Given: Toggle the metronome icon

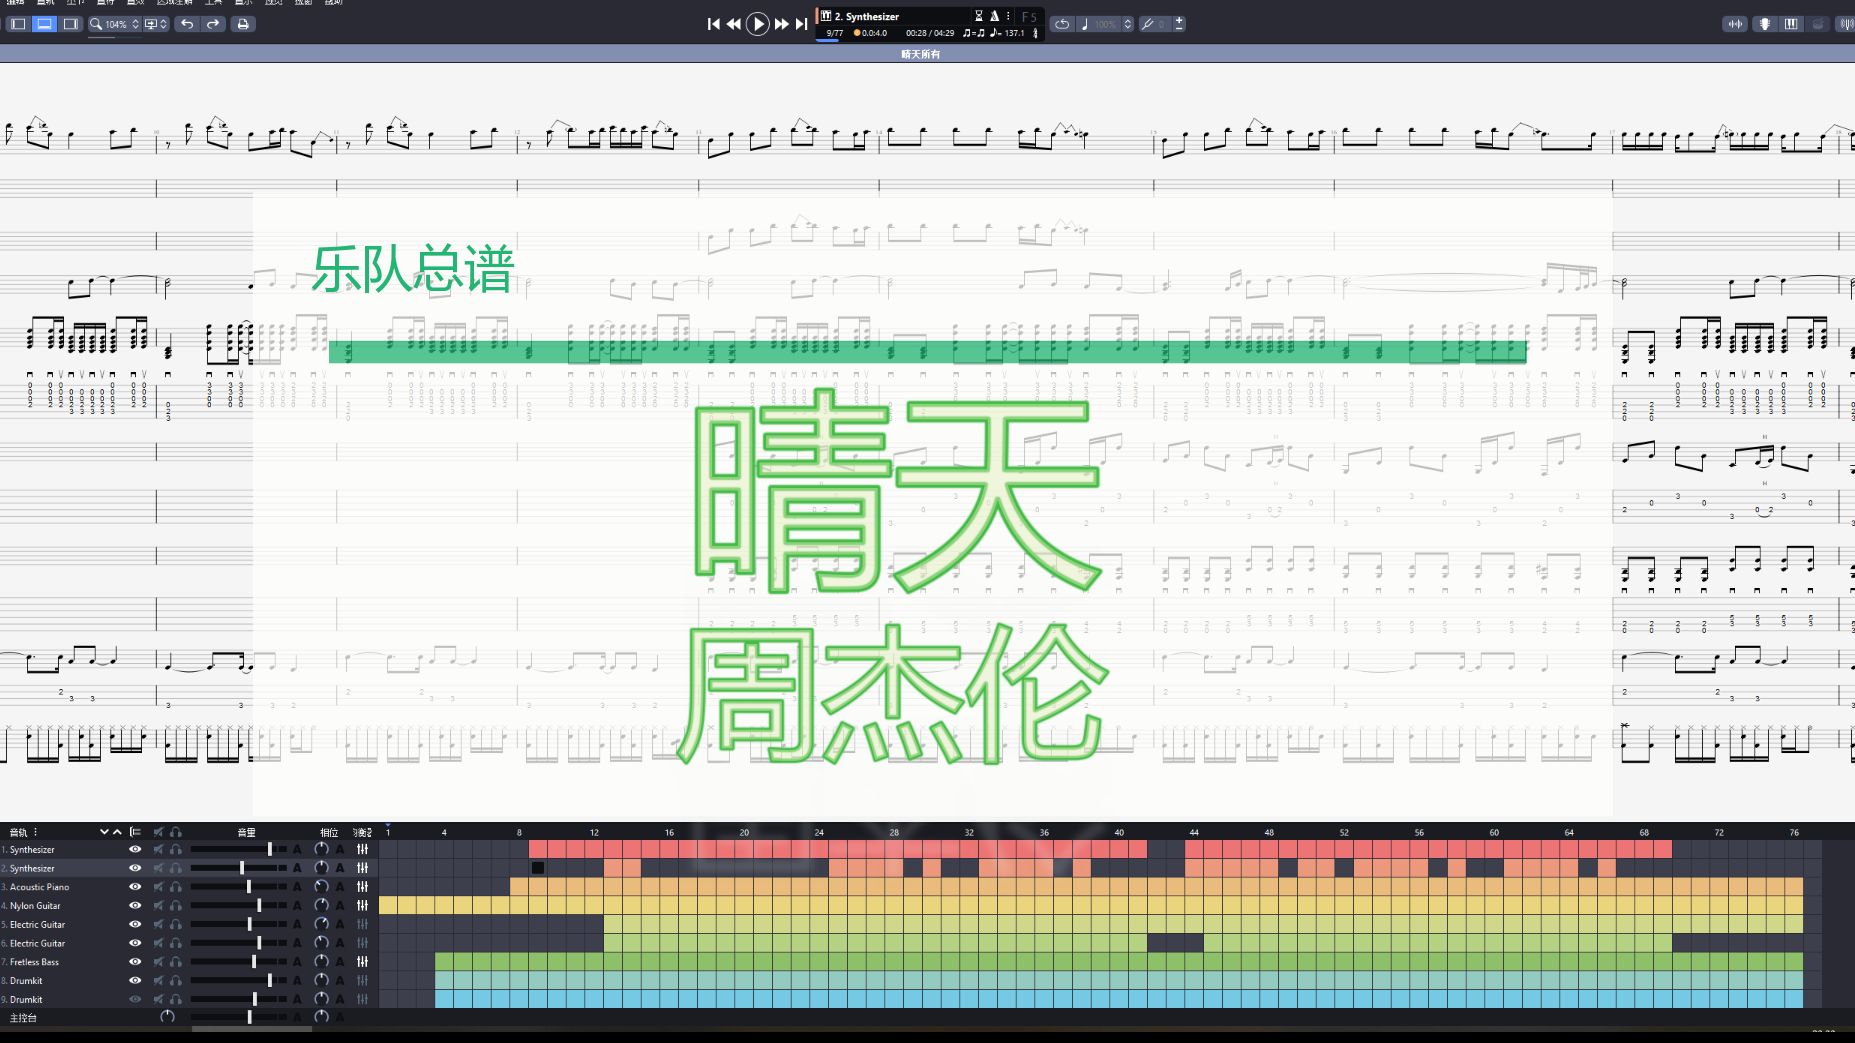Looking at the screenshot, I should coord(994,16).
